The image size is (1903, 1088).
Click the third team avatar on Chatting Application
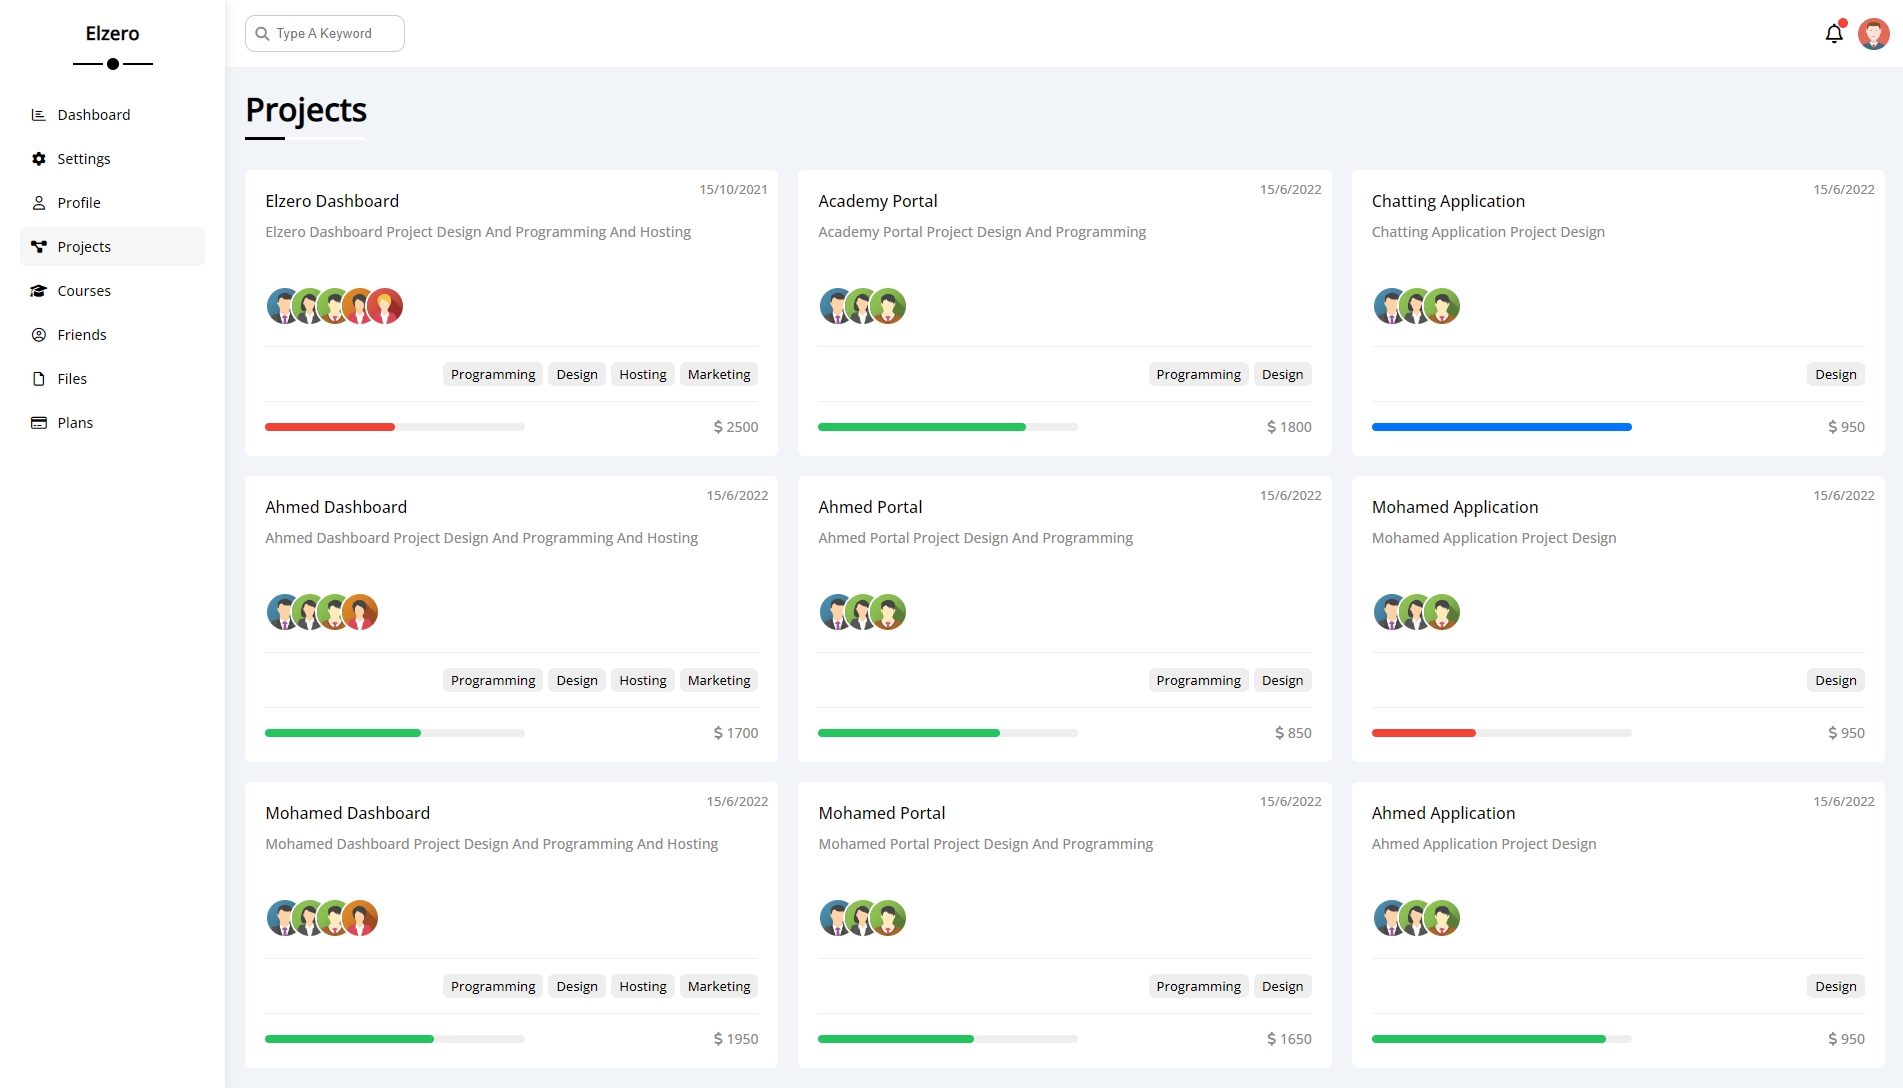(x=1441, y=306)
